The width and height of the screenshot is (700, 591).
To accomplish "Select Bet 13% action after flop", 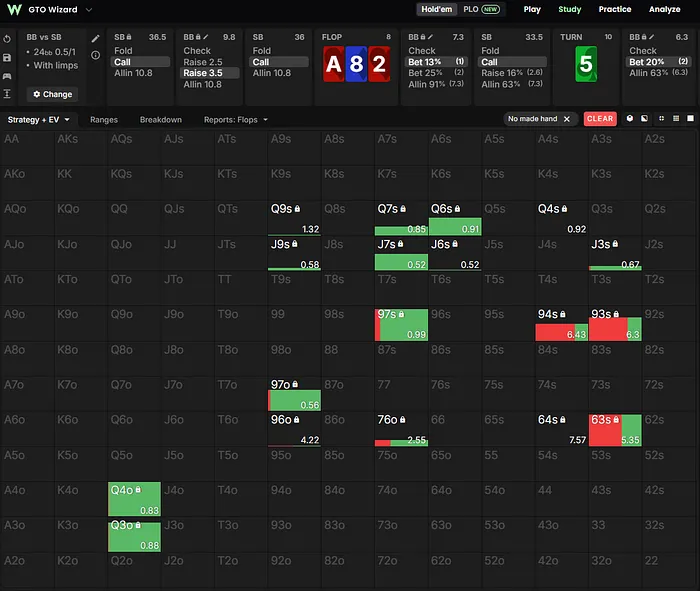I will [436, 62].
